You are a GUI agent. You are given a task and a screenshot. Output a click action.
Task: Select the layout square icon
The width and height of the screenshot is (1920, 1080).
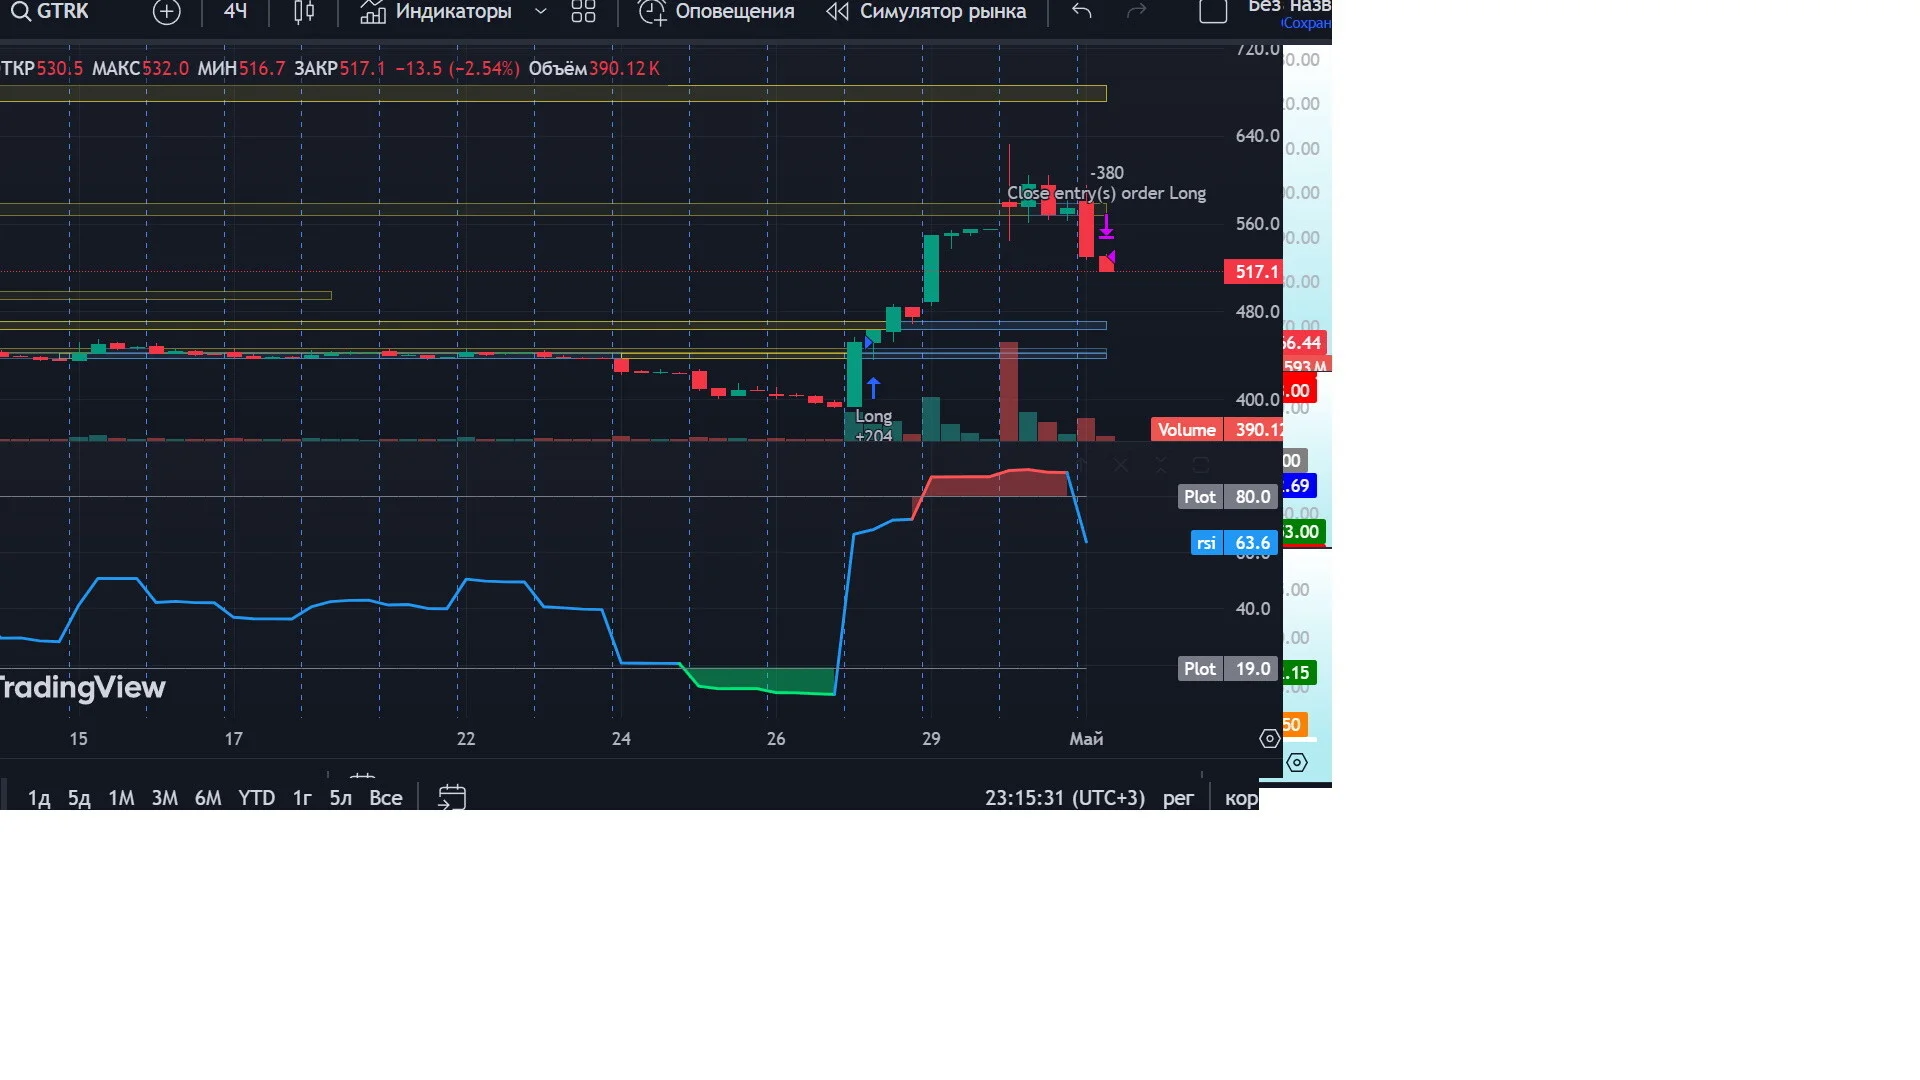(x=1213, y=12)
